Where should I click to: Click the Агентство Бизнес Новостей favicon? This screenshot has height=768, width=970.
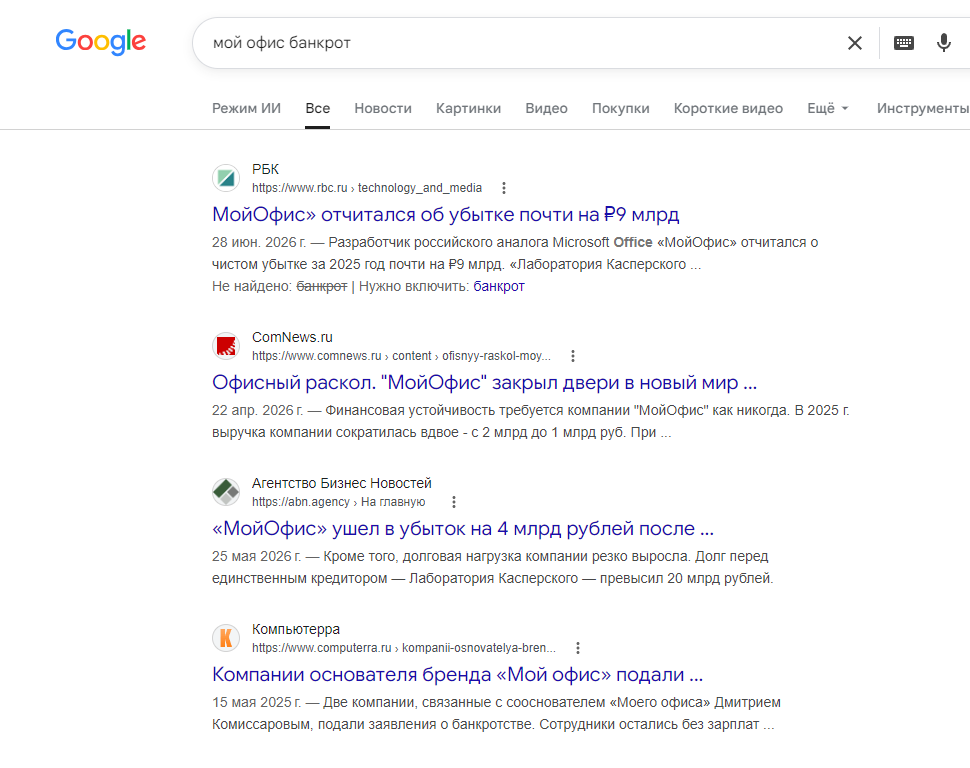(x=226, y=493)
